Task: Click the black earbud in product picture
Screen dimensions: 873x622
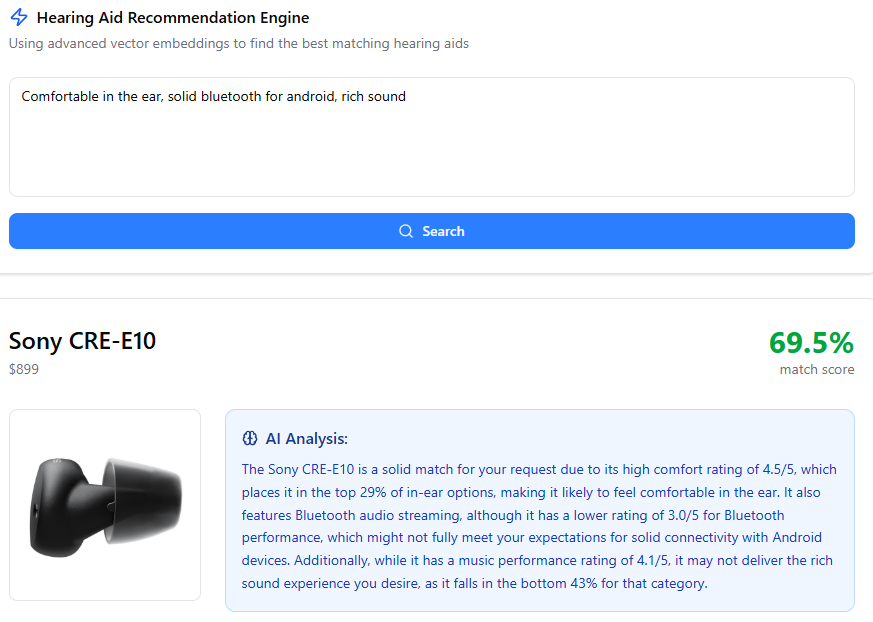Action: pos(105,507)
